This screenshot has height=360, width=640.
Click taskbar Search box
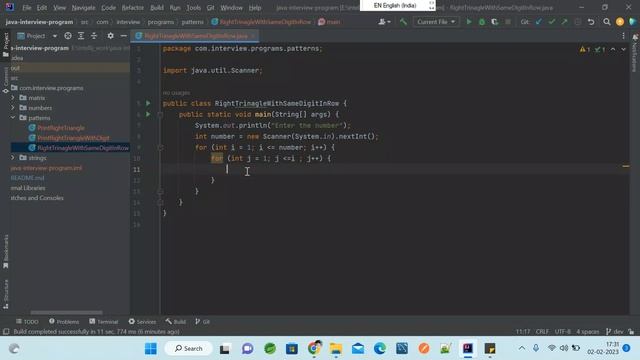[x=189, y=349]
